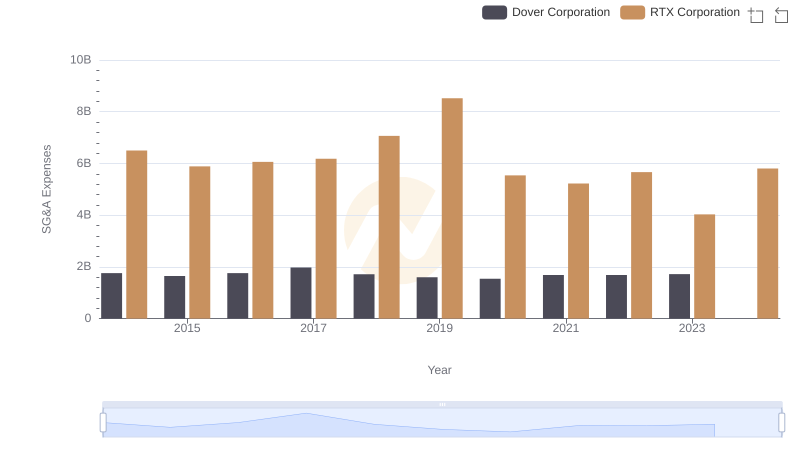
Task: Grab the left data zoom slider handle
Action: pos(103,423)
